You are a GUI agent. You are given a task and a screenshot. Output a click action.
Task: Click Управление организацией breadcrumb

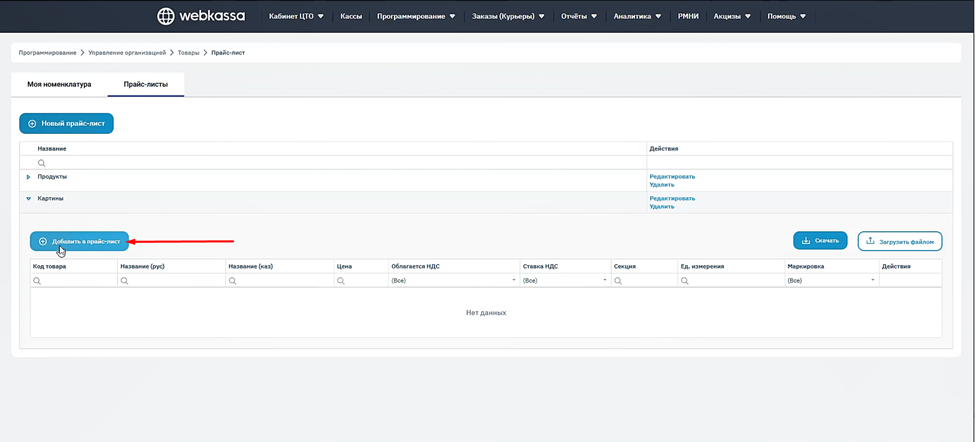click(127, 53)
